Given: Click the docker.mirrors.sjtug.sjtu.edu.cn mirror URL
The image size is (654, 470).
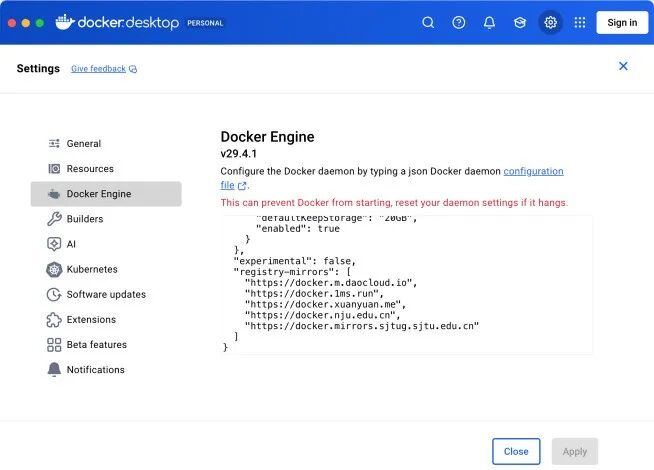Looking at the screenshot, I should tap(362, 326).
